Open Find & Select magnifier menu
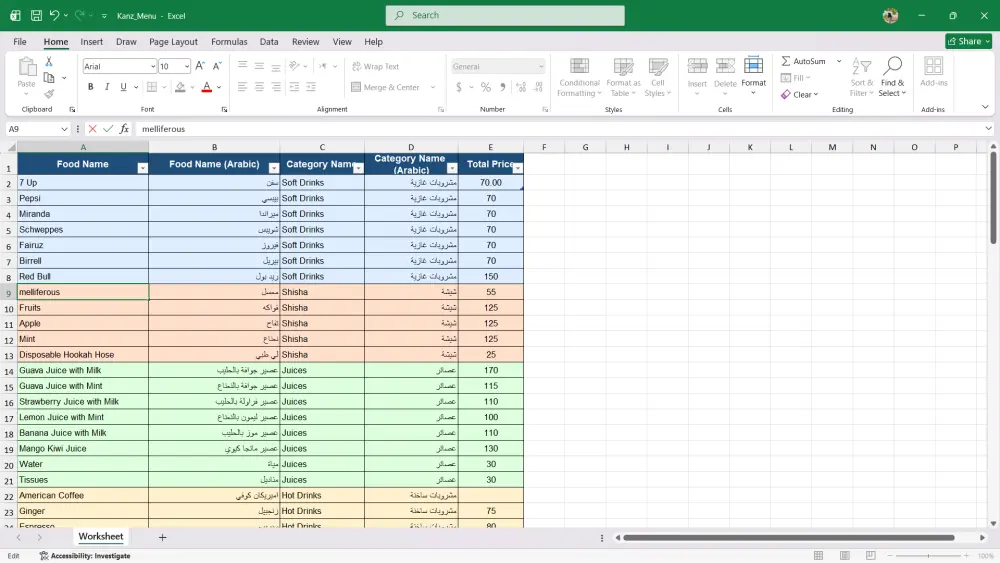The image size is (1000, 563). click(x=892, y=77)
